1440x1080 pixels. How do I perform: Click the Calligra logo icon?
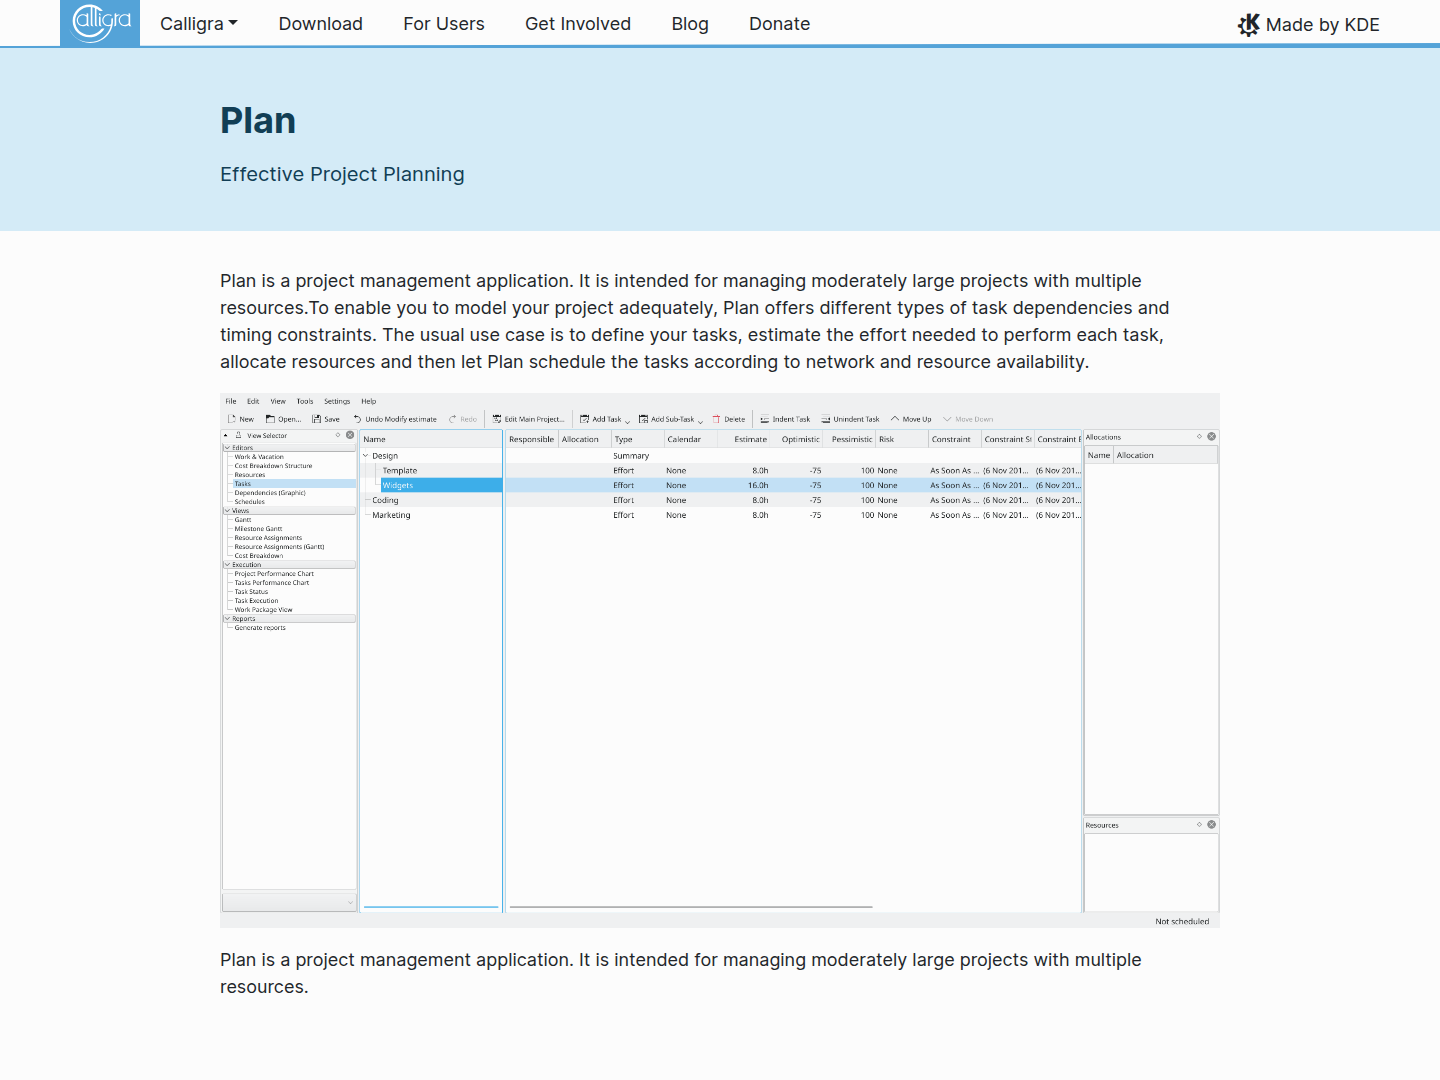pos(100,23)
